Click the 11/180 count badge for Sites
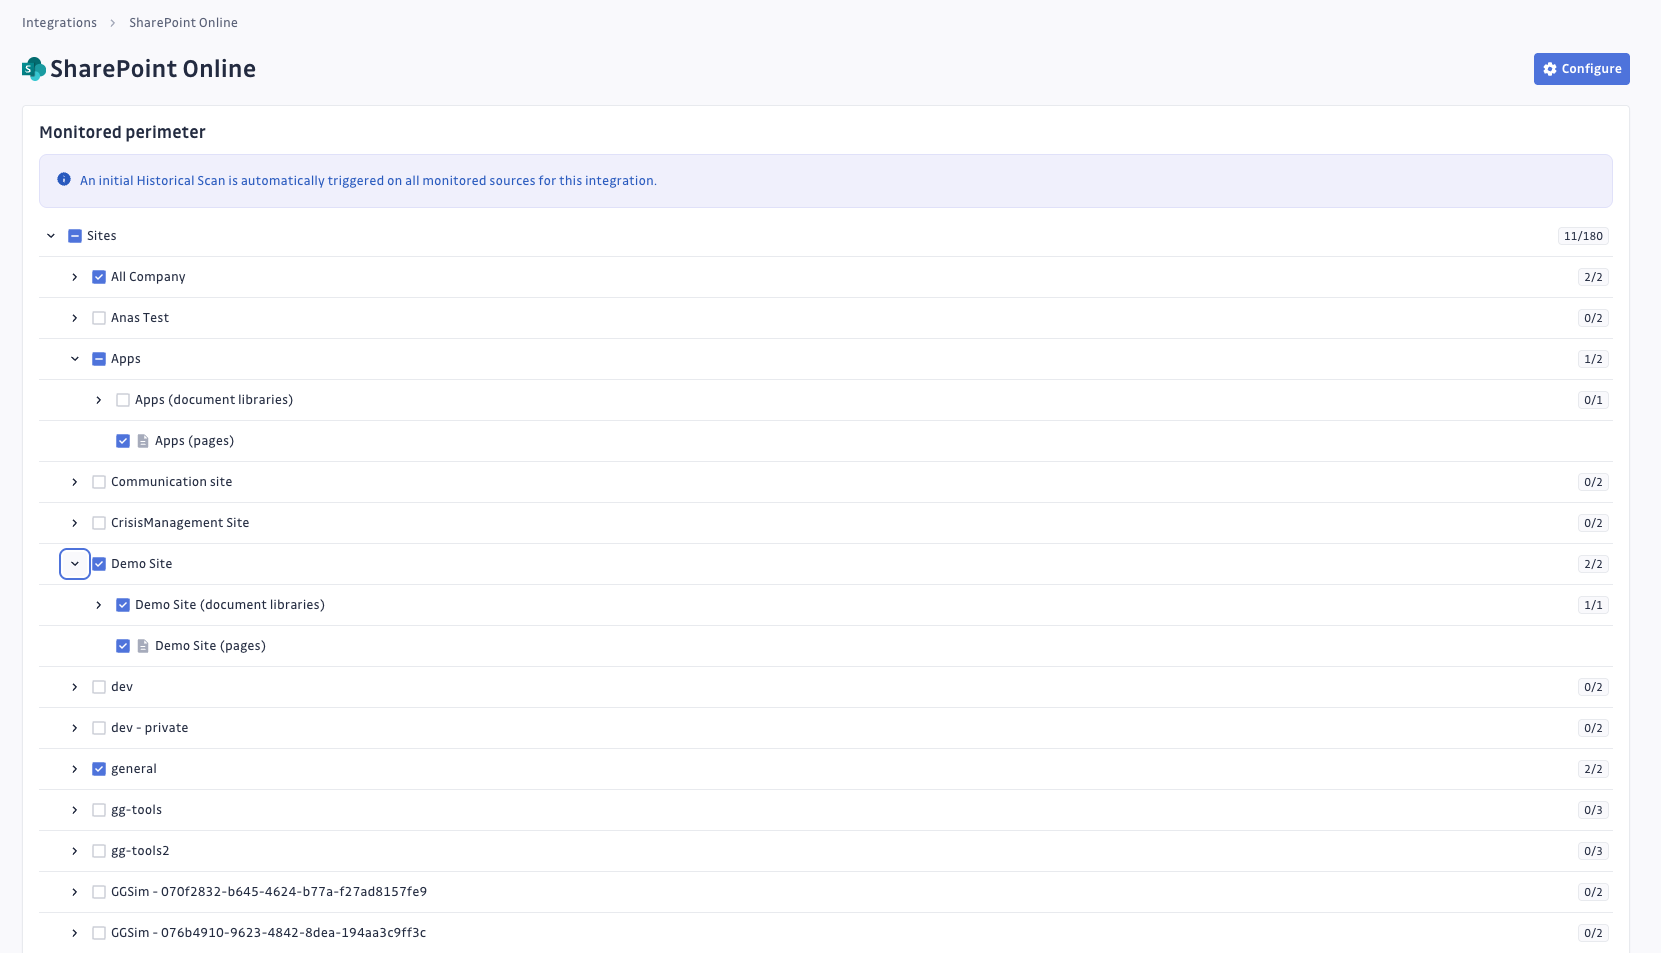 pos(1583,236)
